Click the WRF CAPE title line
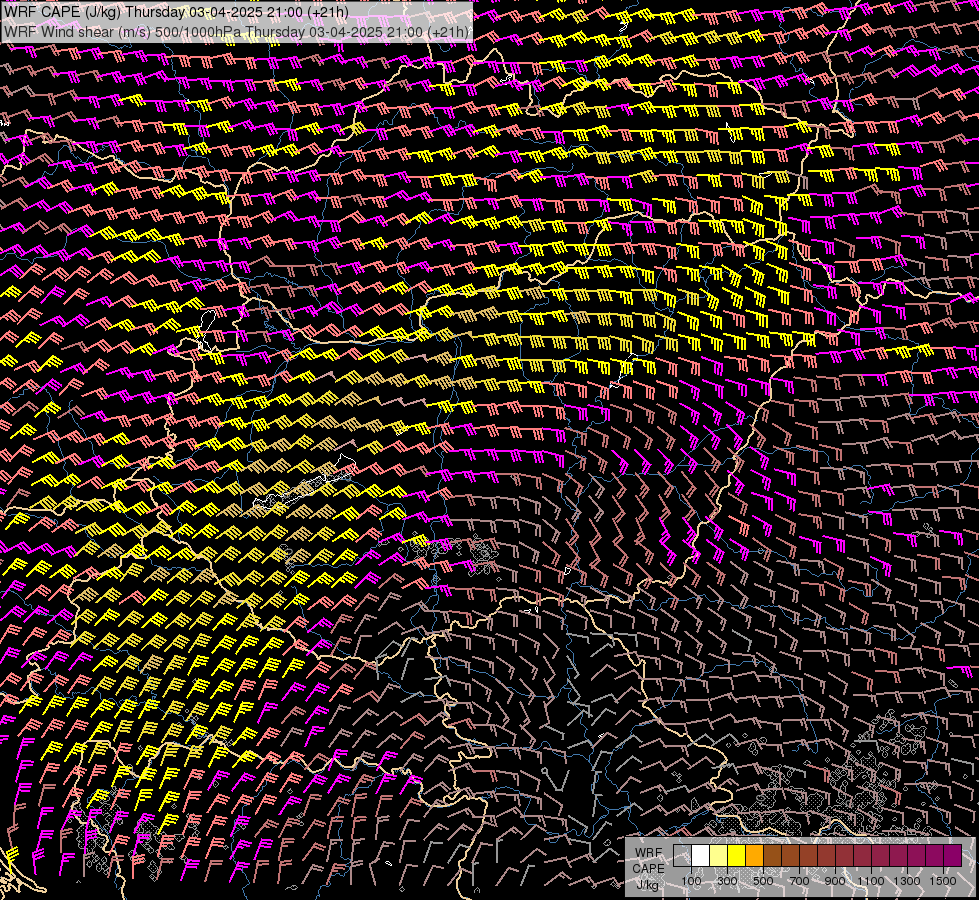This screenshot has height=900, width=979. [177, 11]
